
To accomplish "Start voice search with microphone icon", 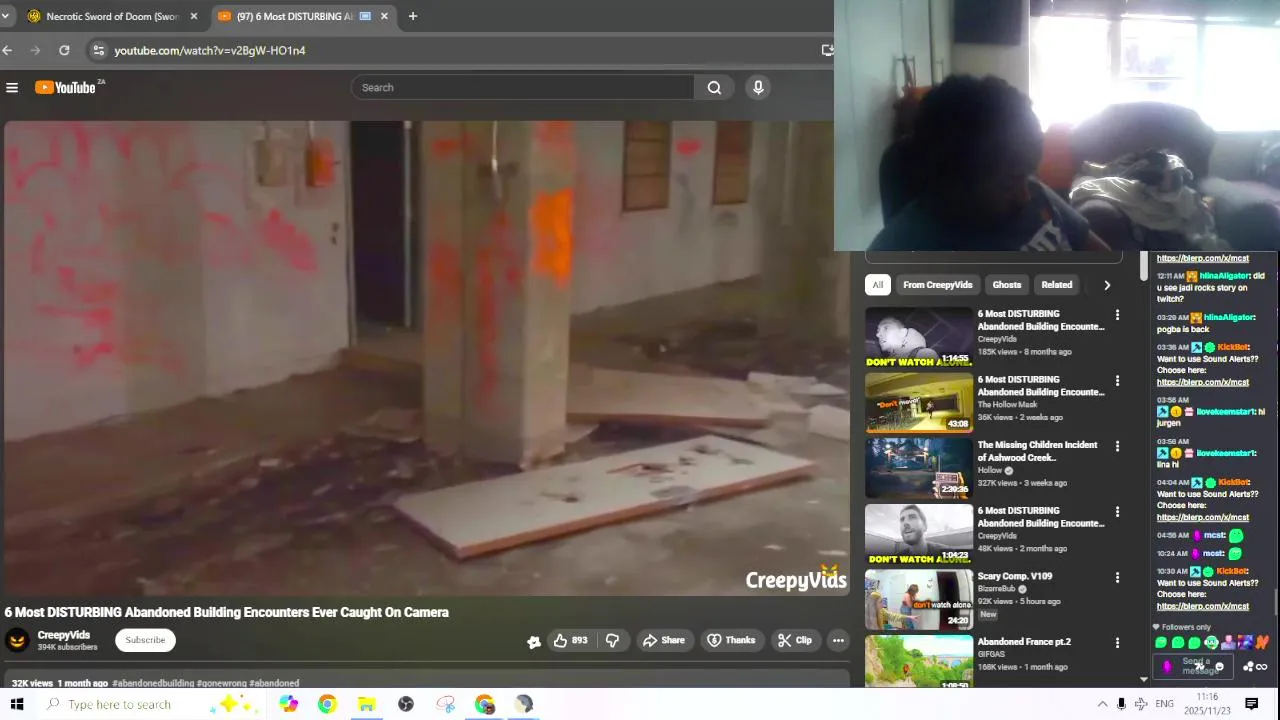I will [x=758, y=88].
